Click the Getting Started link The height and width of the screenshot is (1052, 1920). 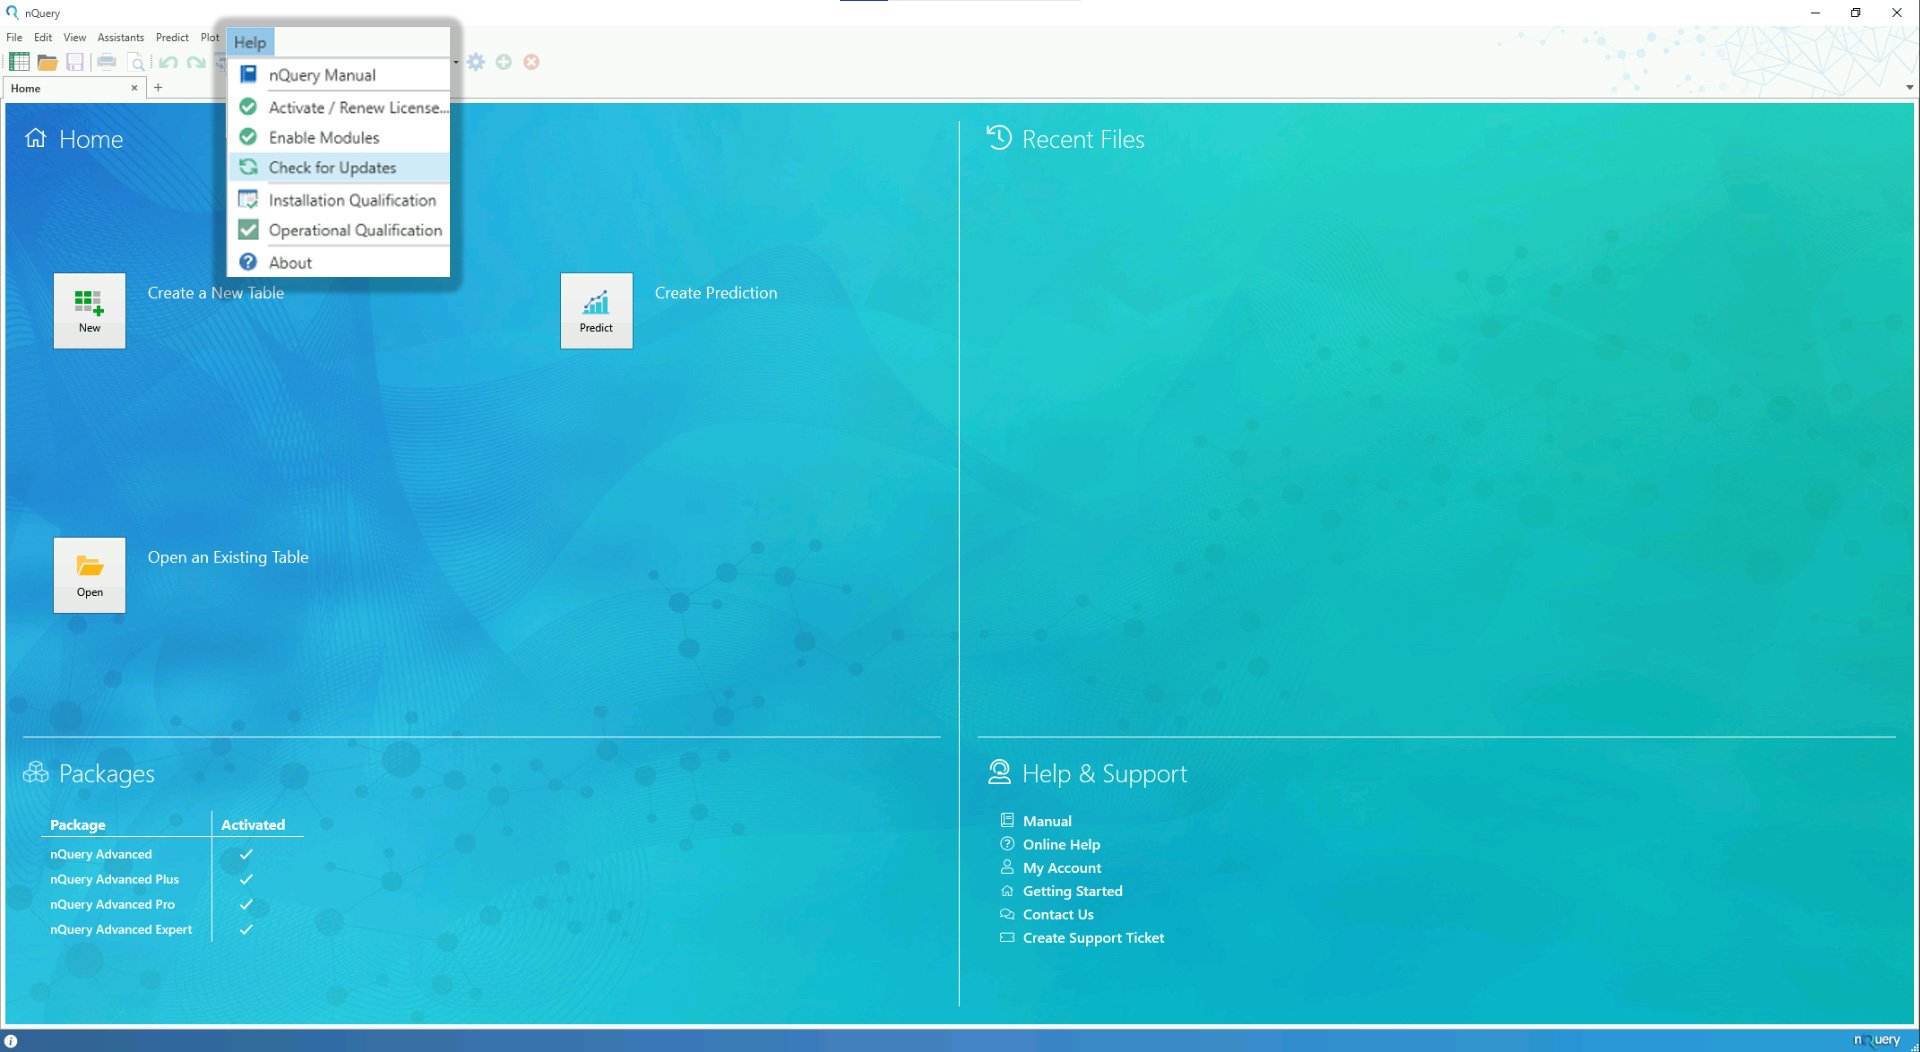click(1072, 891)
